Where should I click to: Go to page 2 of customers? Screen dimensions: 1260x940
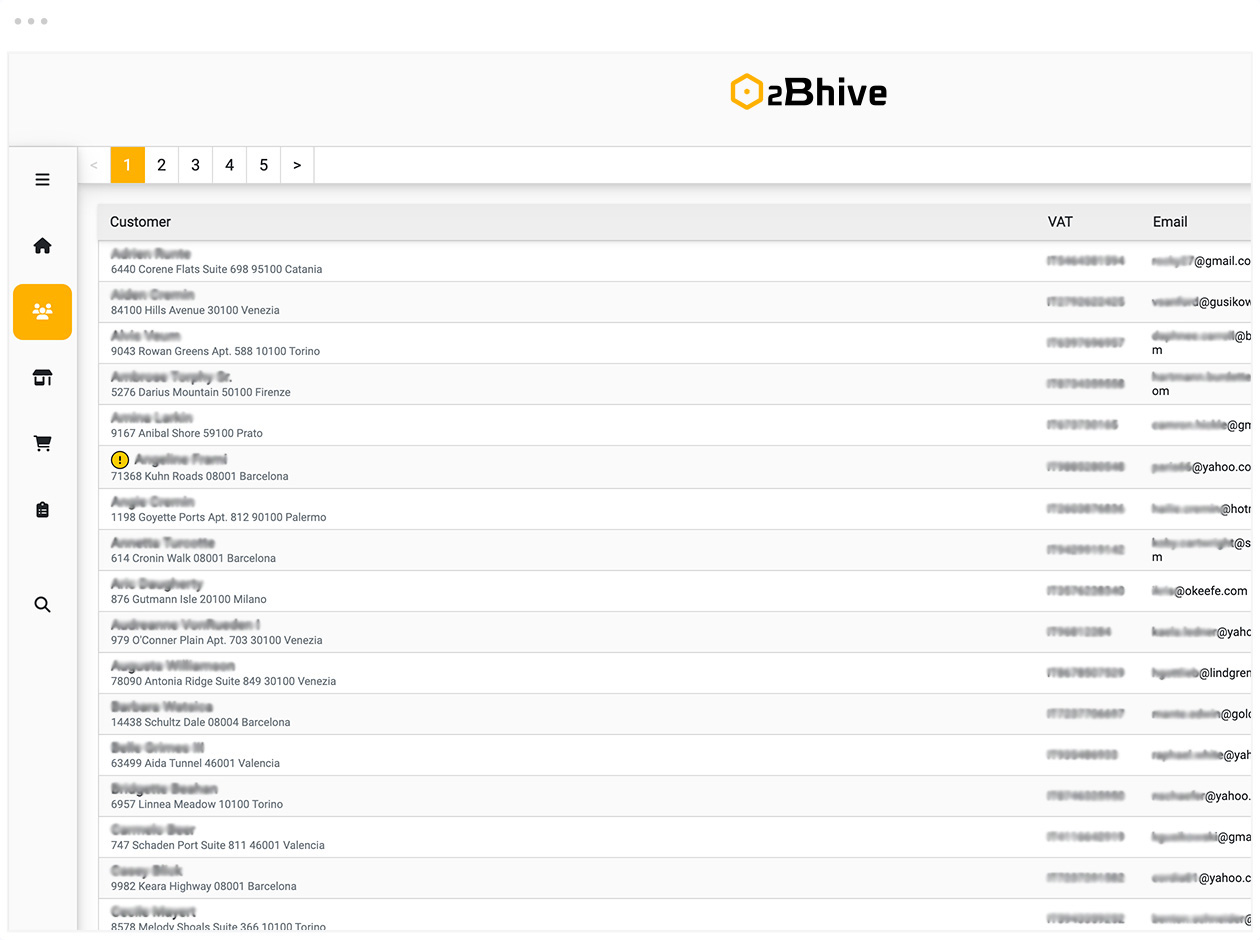tap(161, 164)
